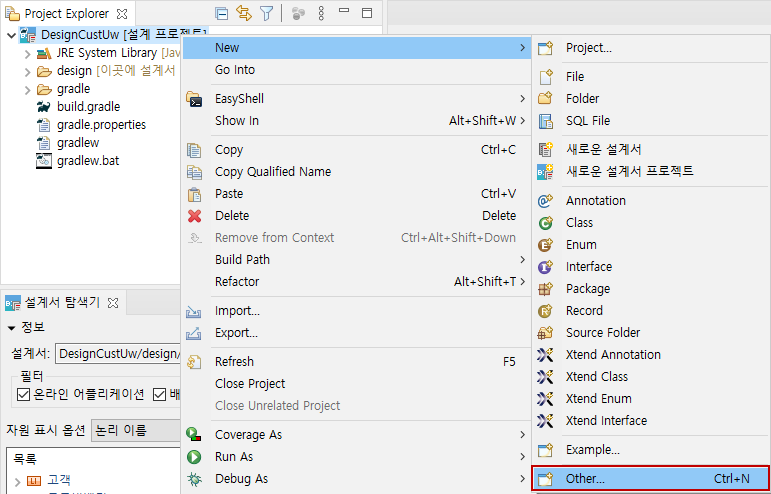Click the Collapse All icon in Project Explorer
The image size is (771, 494).
click(x=222, y=14)
